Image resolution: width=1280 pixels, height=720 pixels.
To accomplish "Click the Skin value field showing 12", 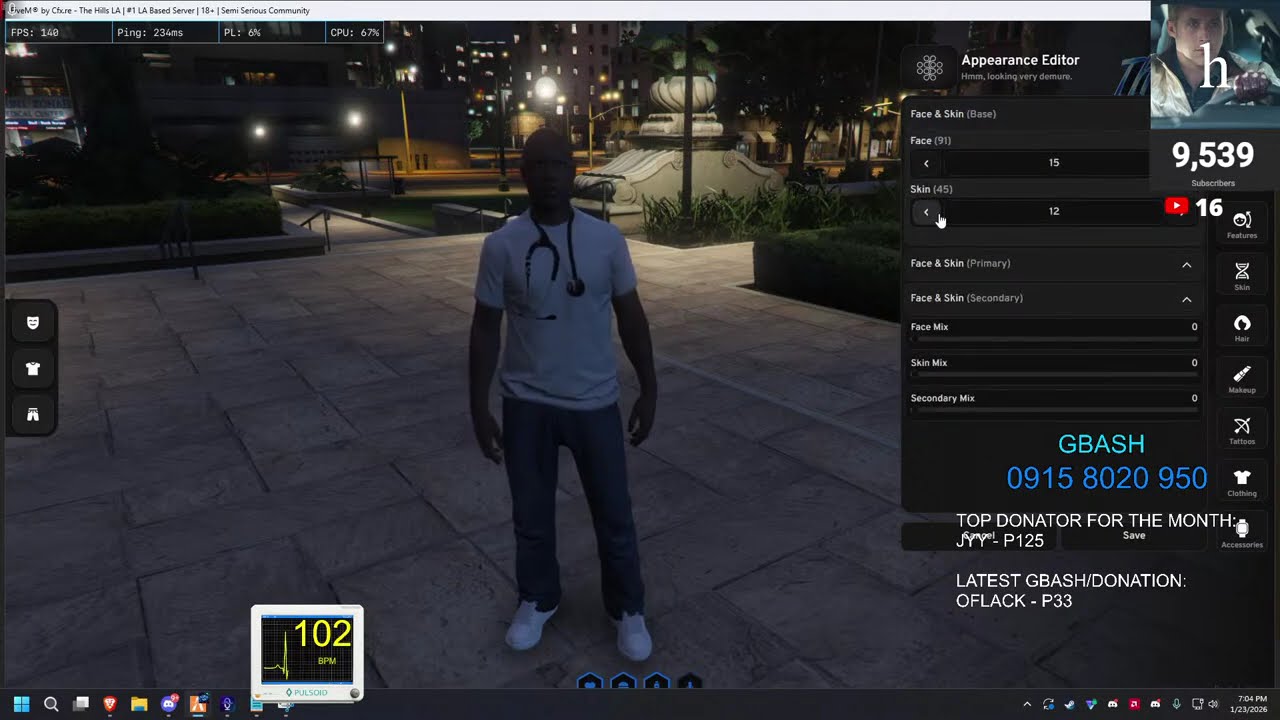I will pyautogui.click(x=1054, y=211).
